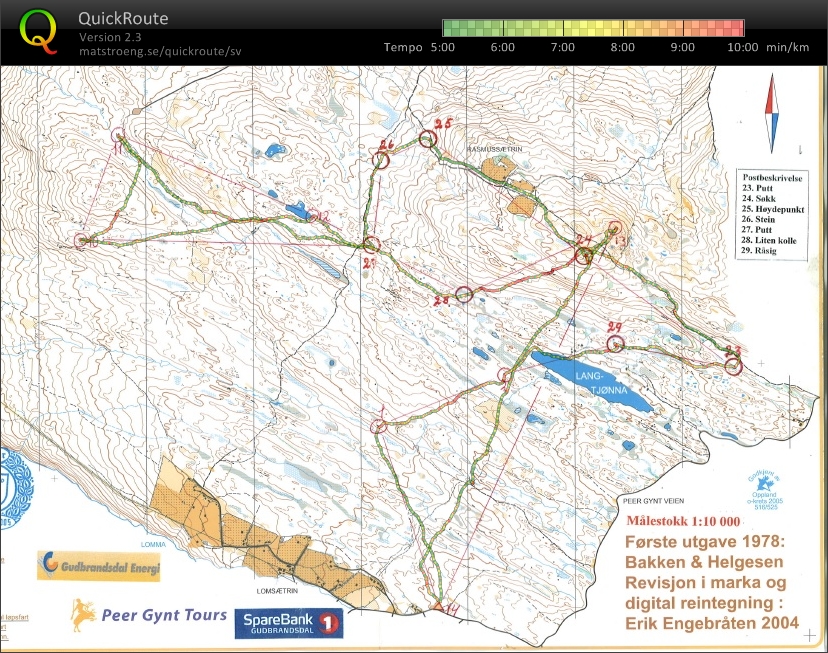
Task: Click the 'Målestokk 1:10 000' scale text
Action: pyautogui.click(x=683, y=521)
